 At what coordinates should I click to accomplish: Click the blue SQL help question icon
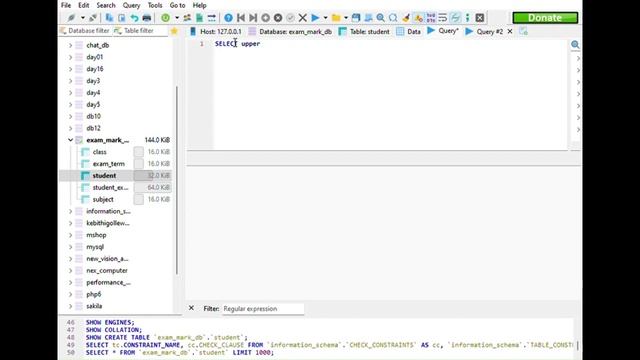(x=228, y=18)
